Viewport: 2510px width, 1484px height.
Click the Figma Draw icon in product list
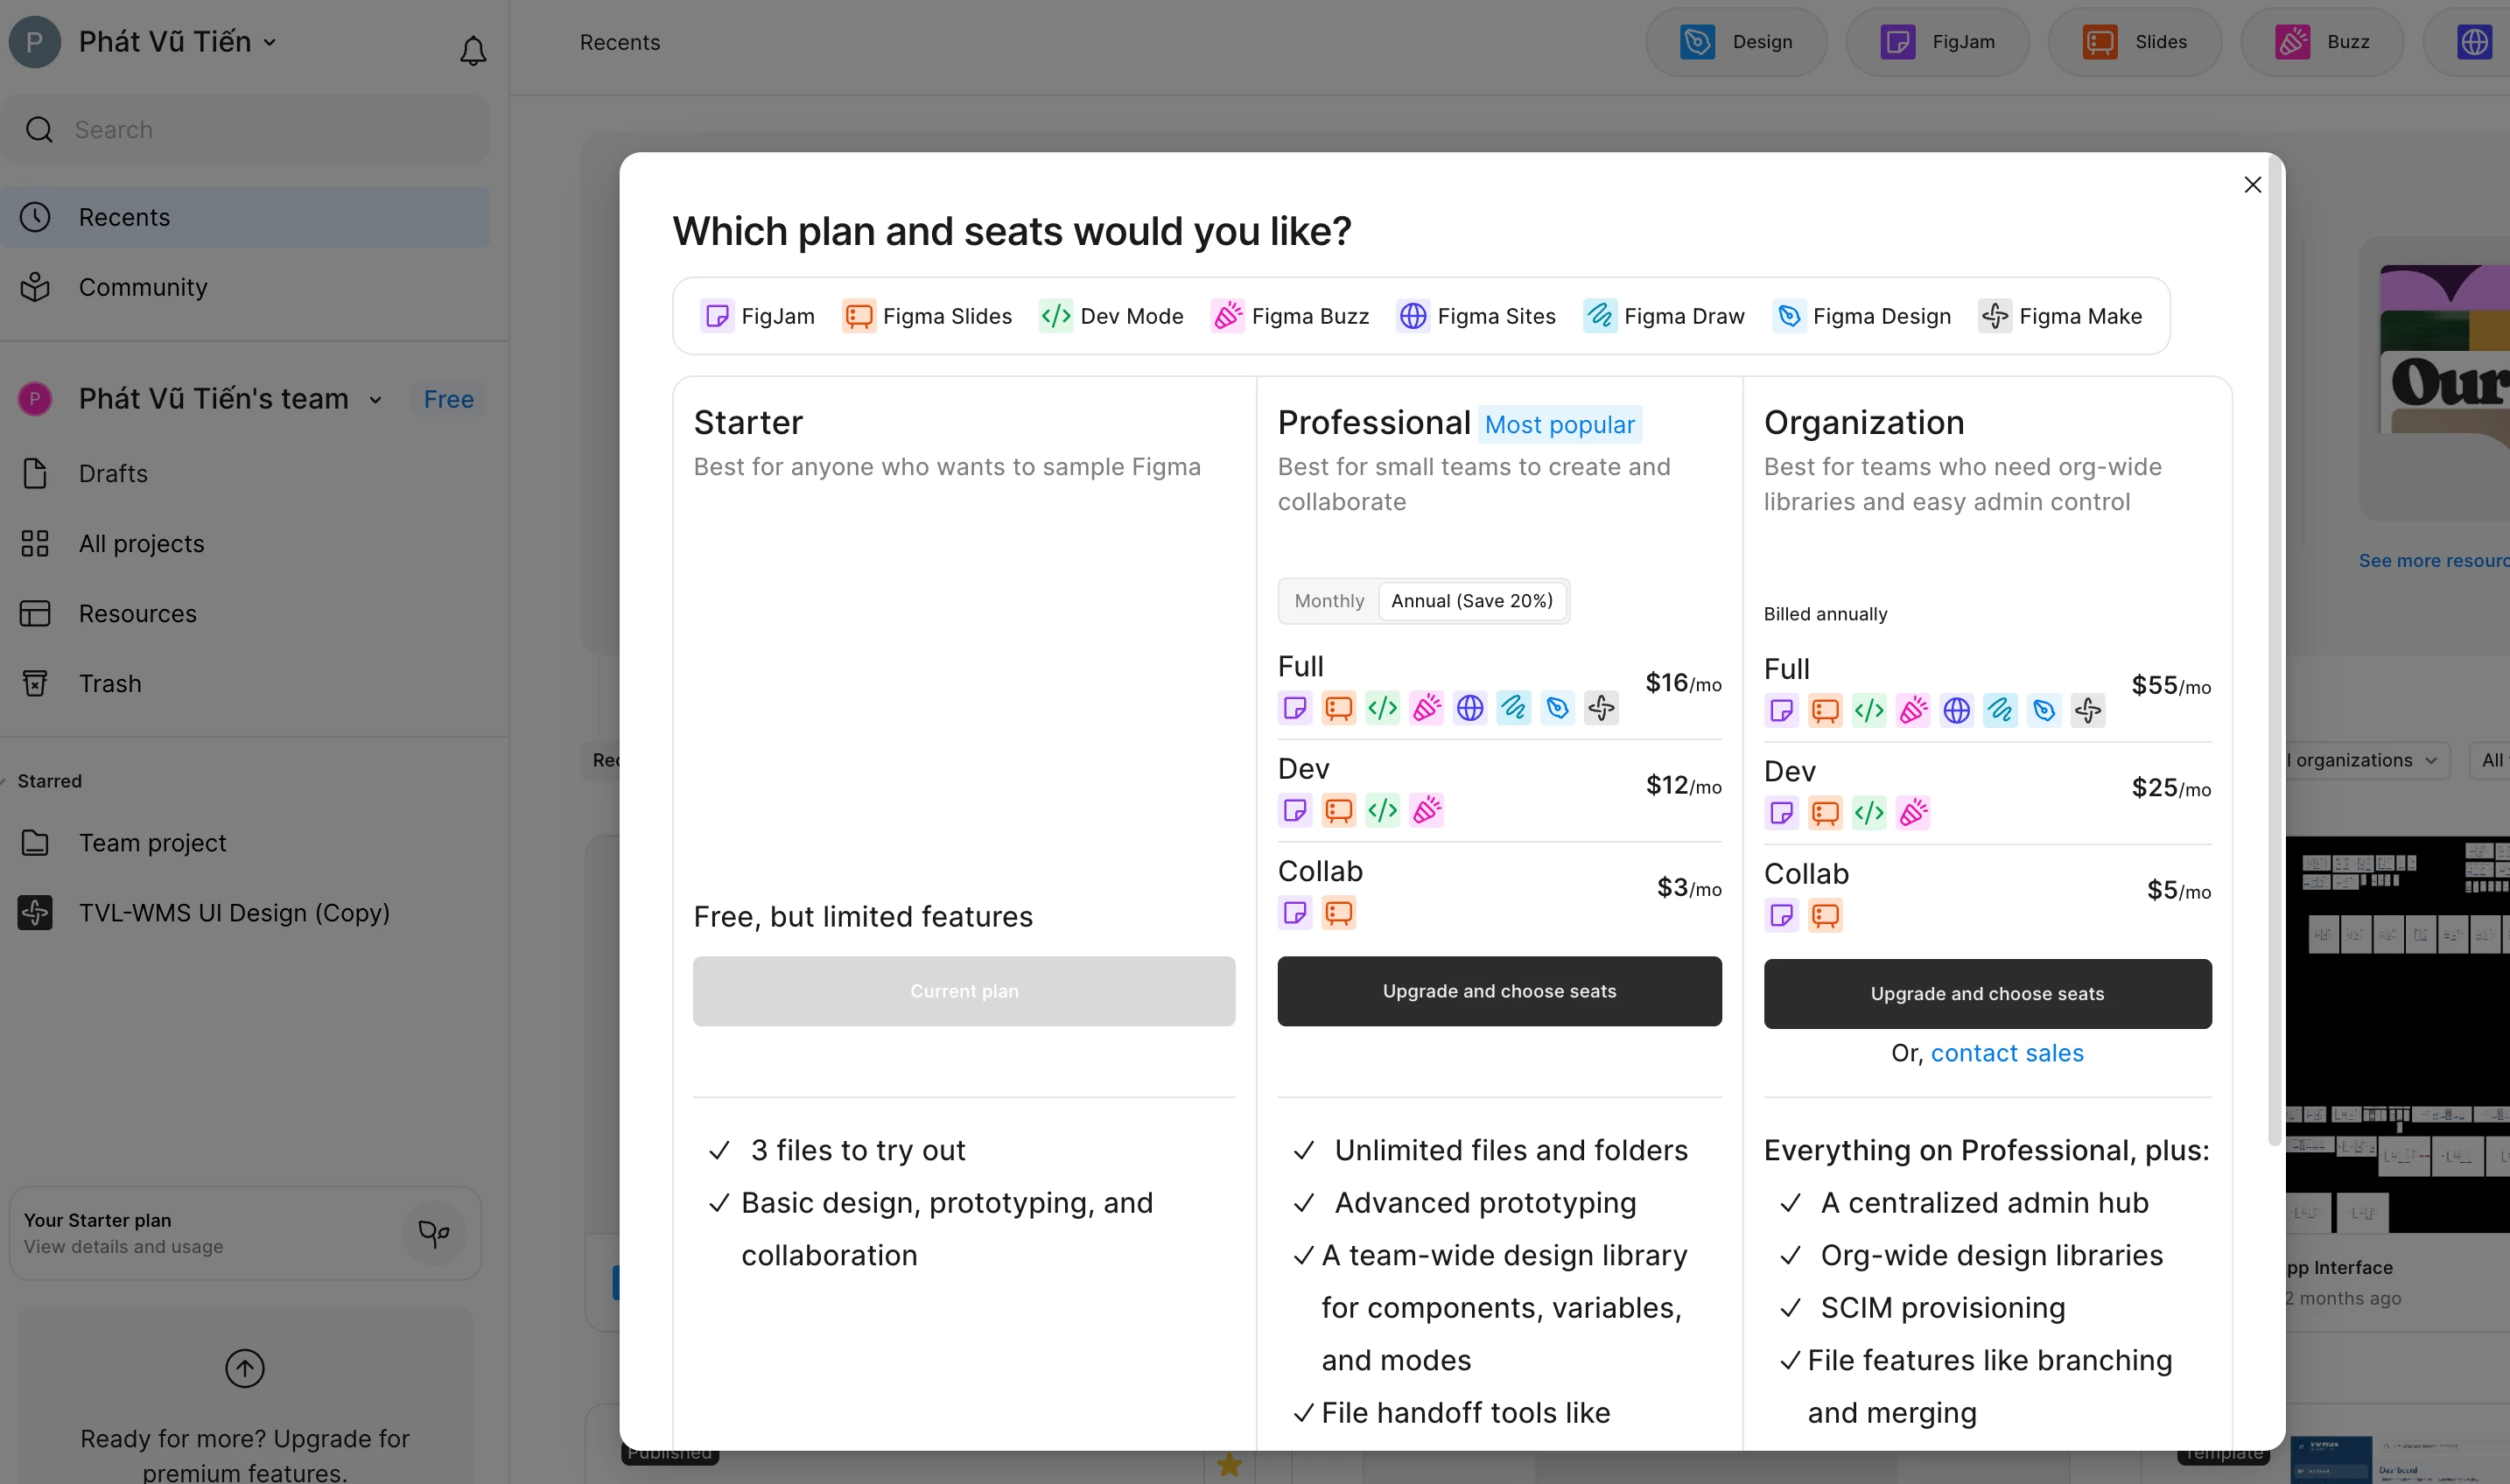click(1599, 316)
